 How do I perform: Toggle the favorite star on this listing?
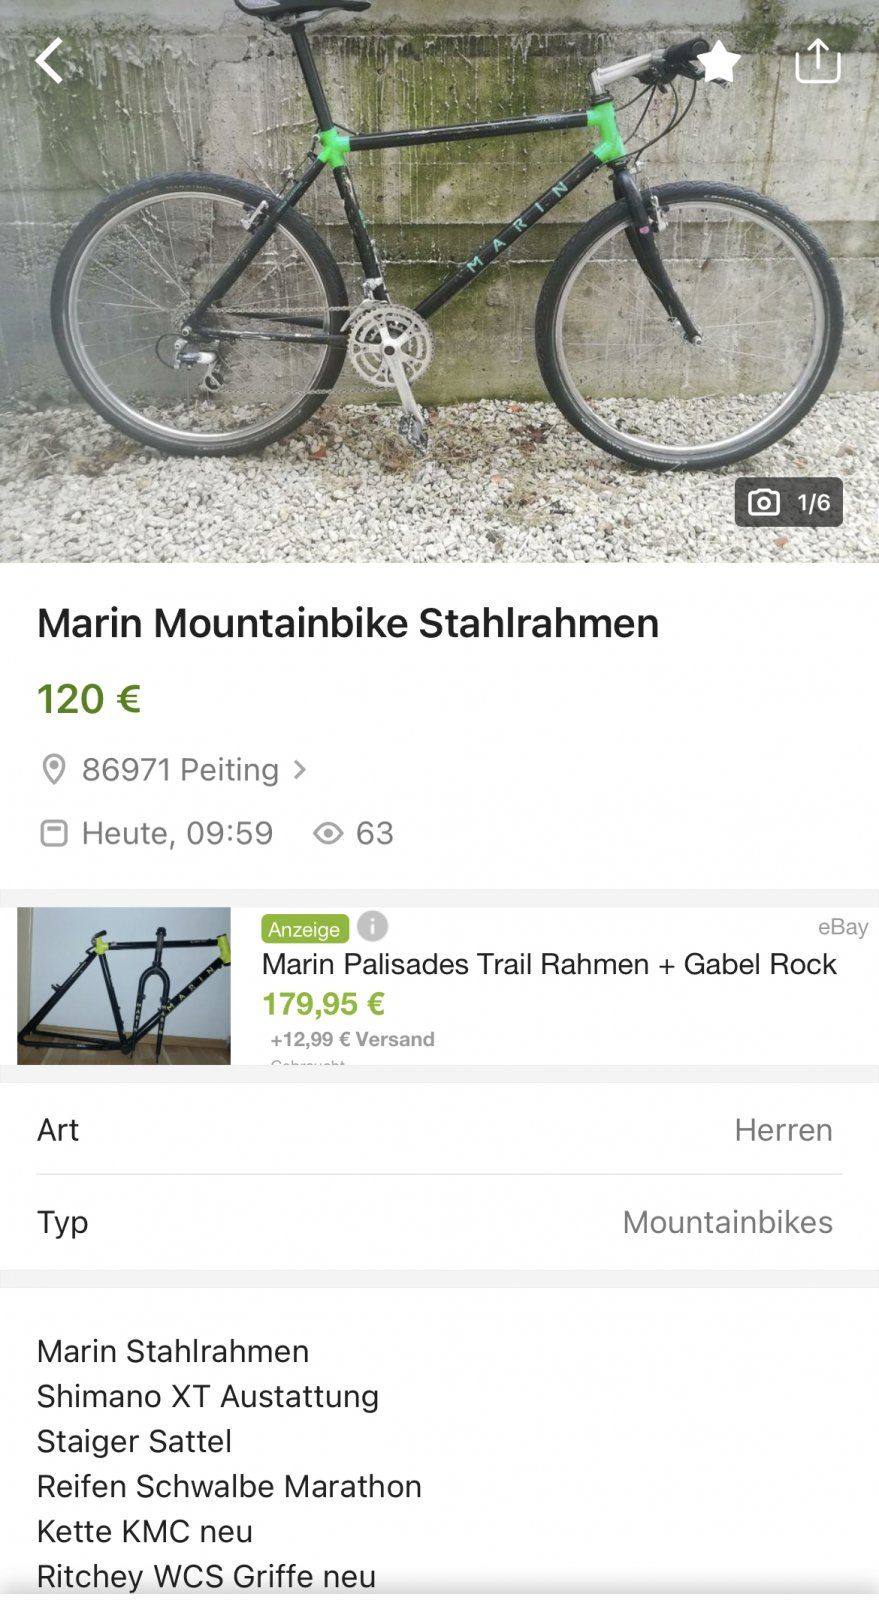(718, 62)
